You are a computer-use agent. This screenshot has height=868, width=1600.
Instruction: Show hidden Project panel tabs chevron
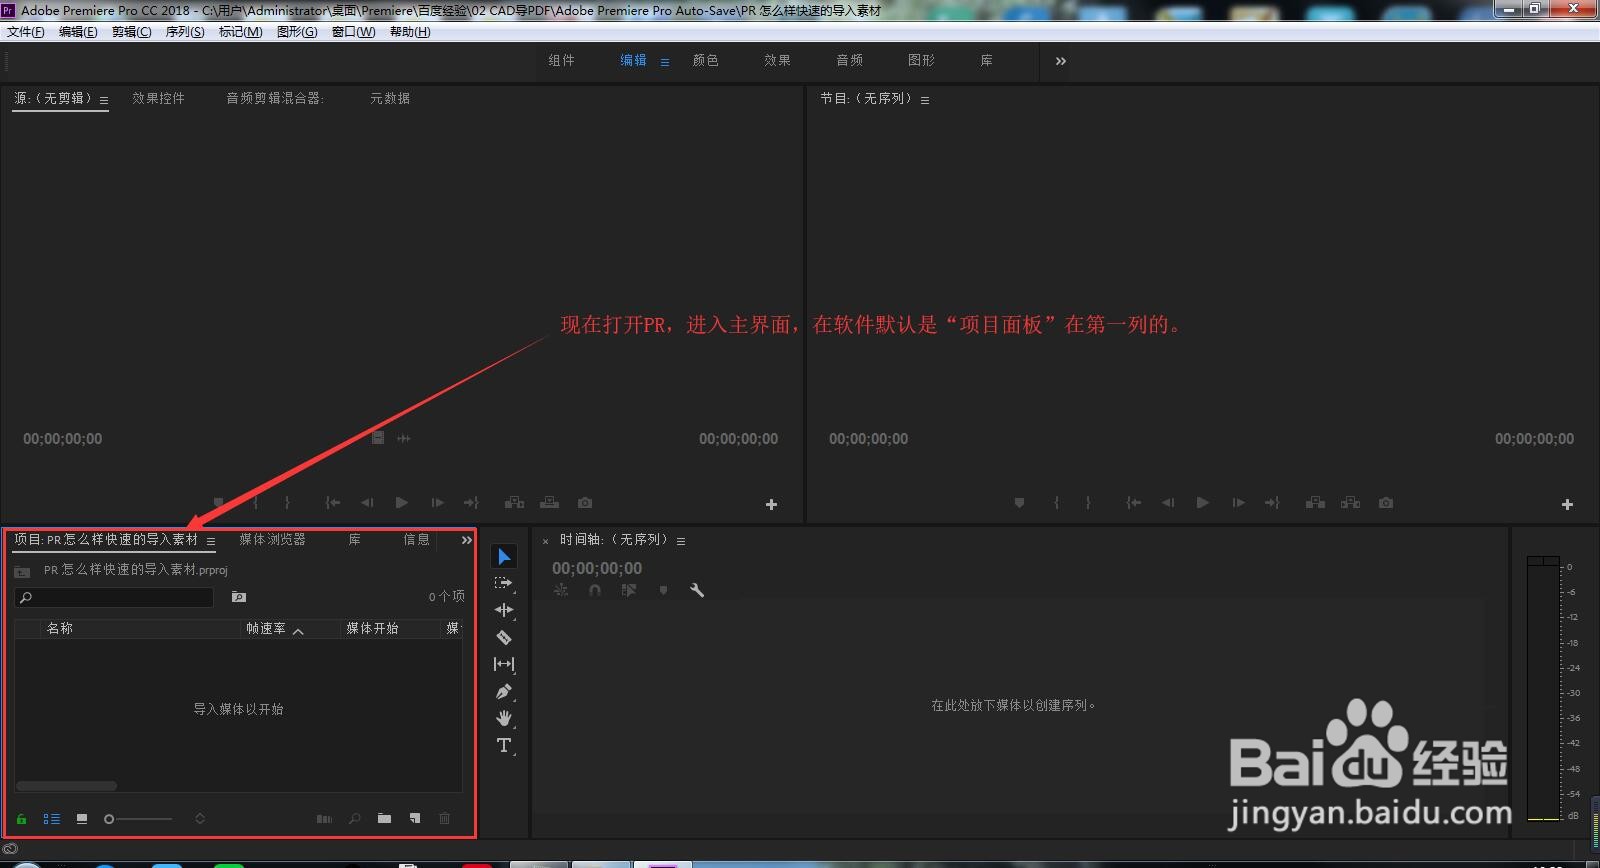466,540
